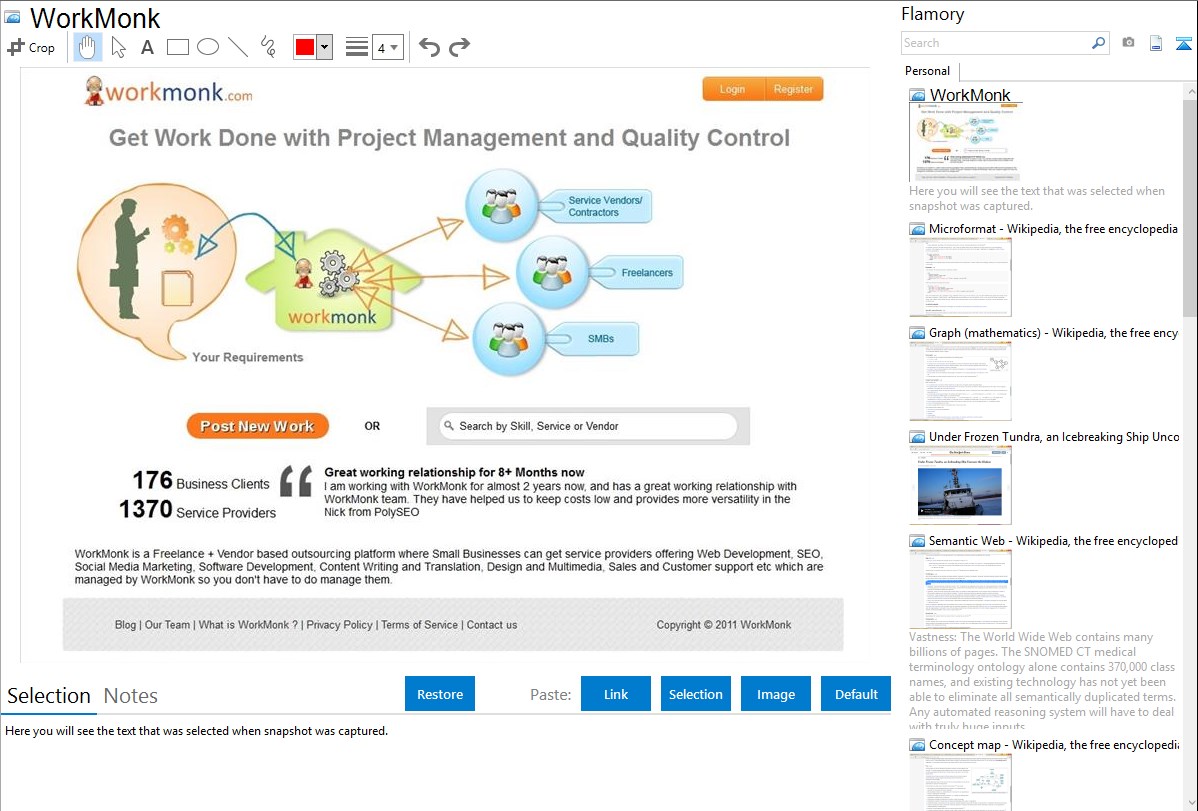Click the Search by Skill input field
Viewport: 1198px width, 811px height.
(588, 426)
